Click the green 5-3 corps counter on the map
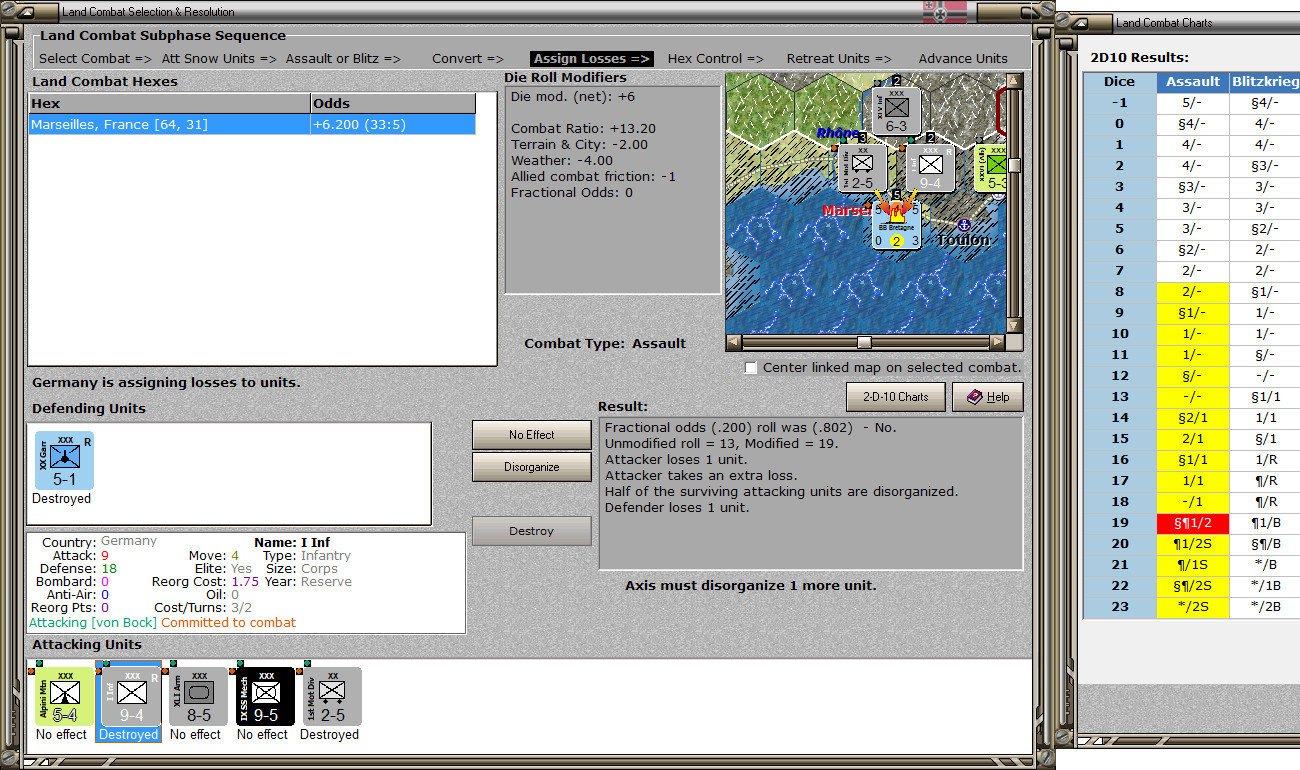1300x770 pixels. pos(991,168)
